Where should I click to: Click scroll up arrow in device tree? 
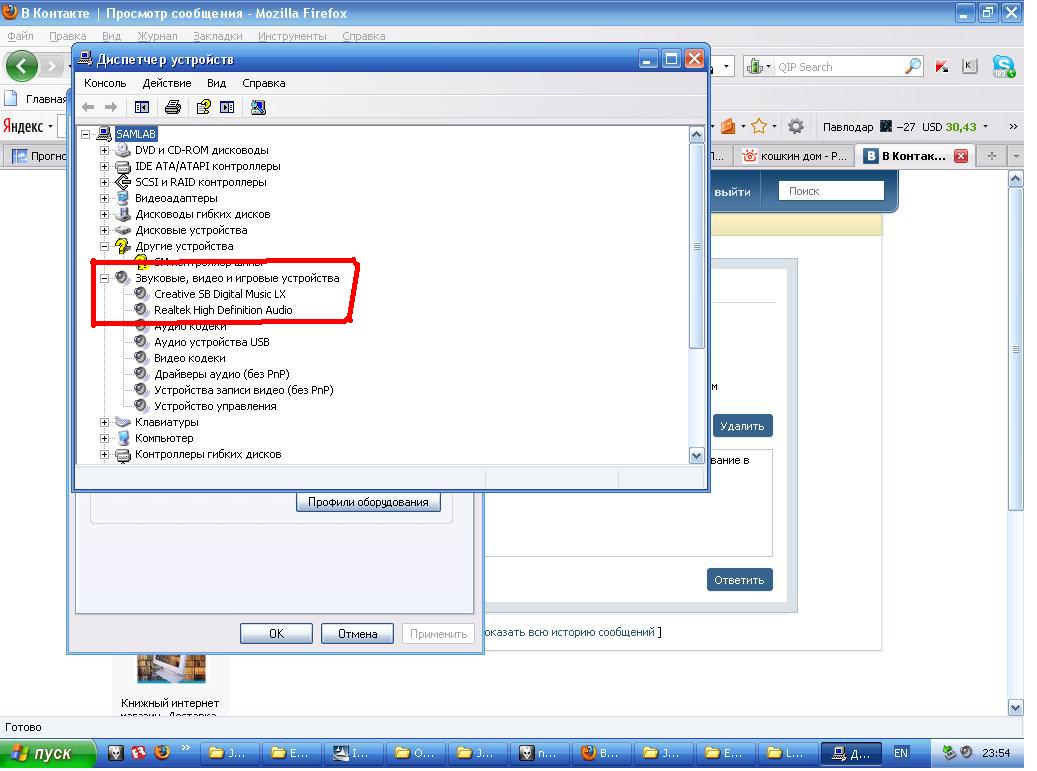point(696,135)
